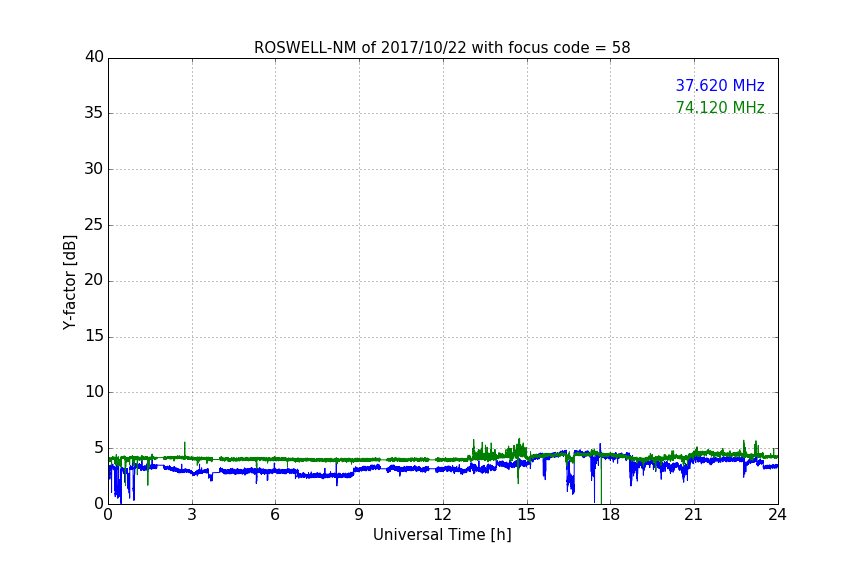This screenshot has width=864, height=576.
Task: Click the y-axis tick label 5
Action: coord(99,448)
